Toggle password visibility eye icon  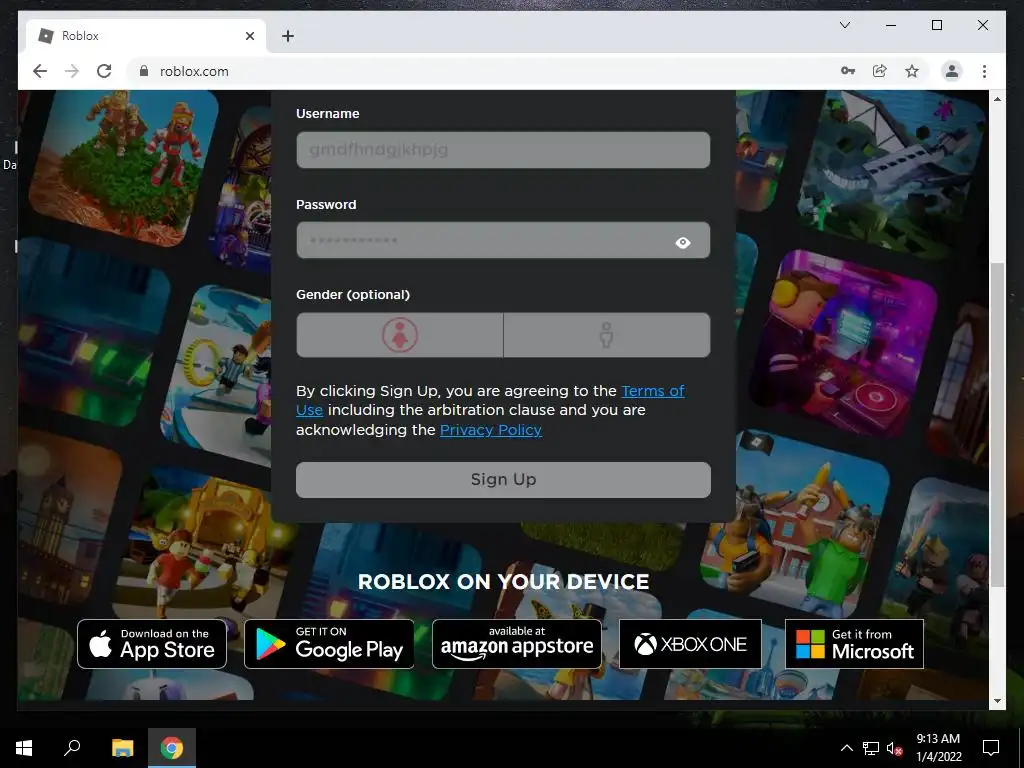682,242
